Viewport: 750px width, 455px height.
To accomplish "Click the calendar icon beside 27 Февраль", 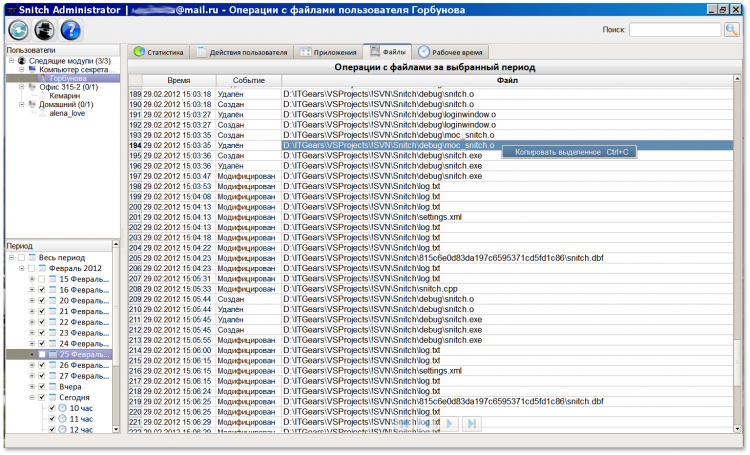I will [x=52, y=376].
